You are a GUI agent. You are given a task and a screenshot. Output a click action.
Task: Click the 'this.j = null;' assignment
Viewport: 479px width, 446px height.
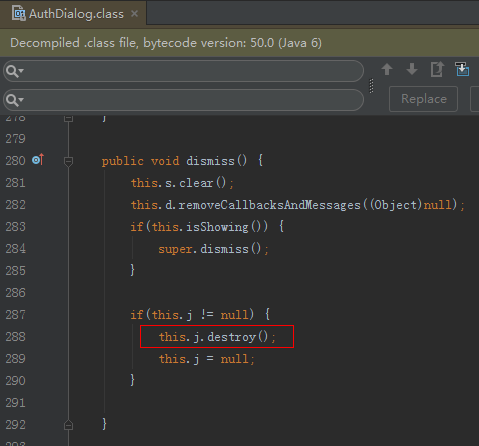click(x=207, y=359)
